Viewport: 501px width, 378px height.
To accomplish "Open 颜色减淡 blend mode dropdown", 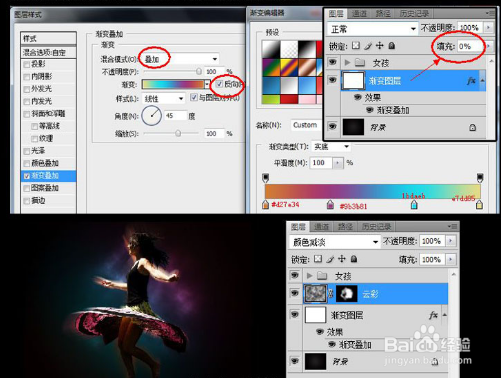I will (x=335, y=242).
